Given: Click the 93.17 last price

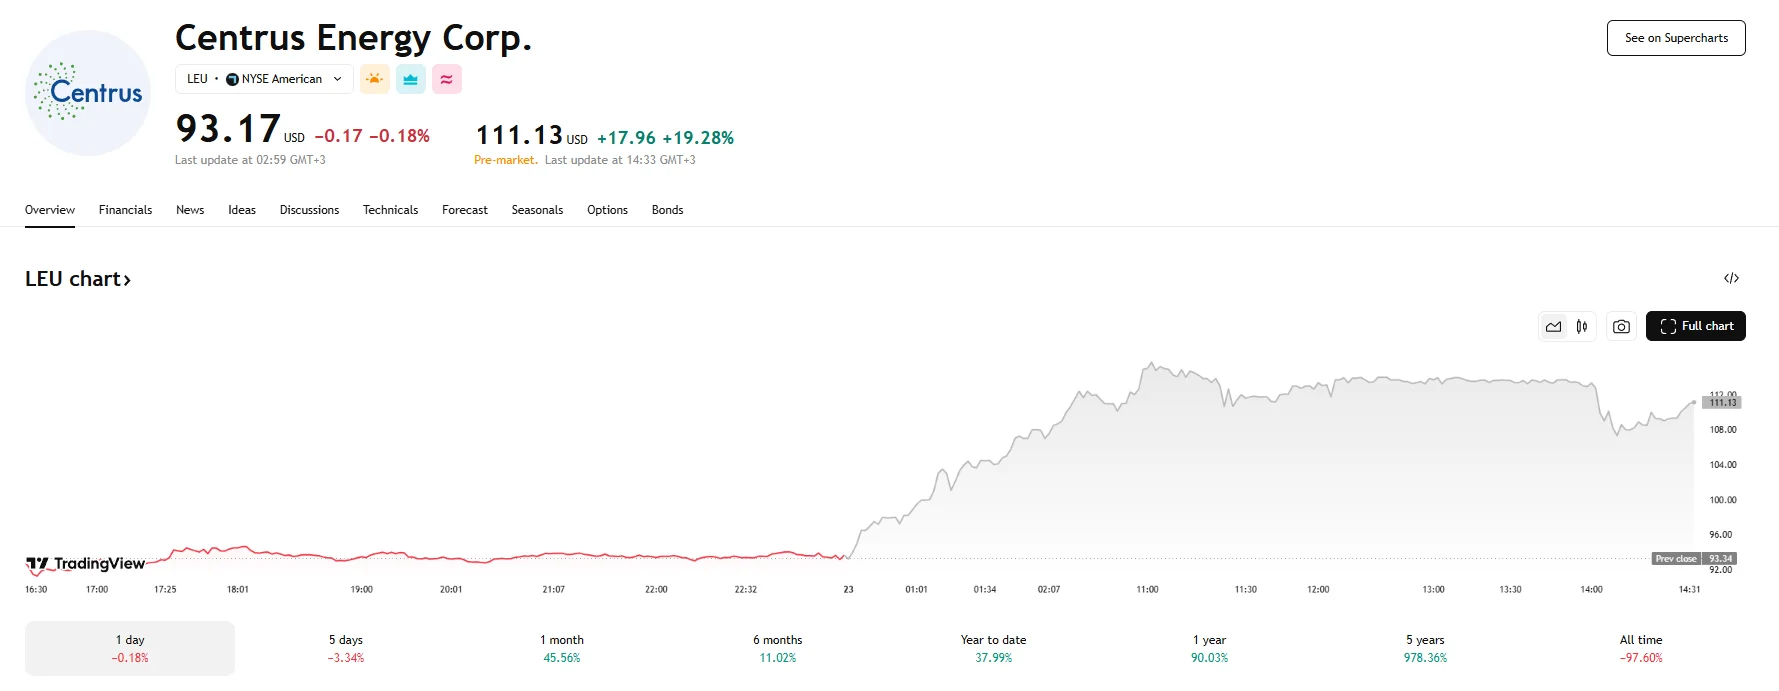Looking at the screenshot, I should click(x=228, y=129).
